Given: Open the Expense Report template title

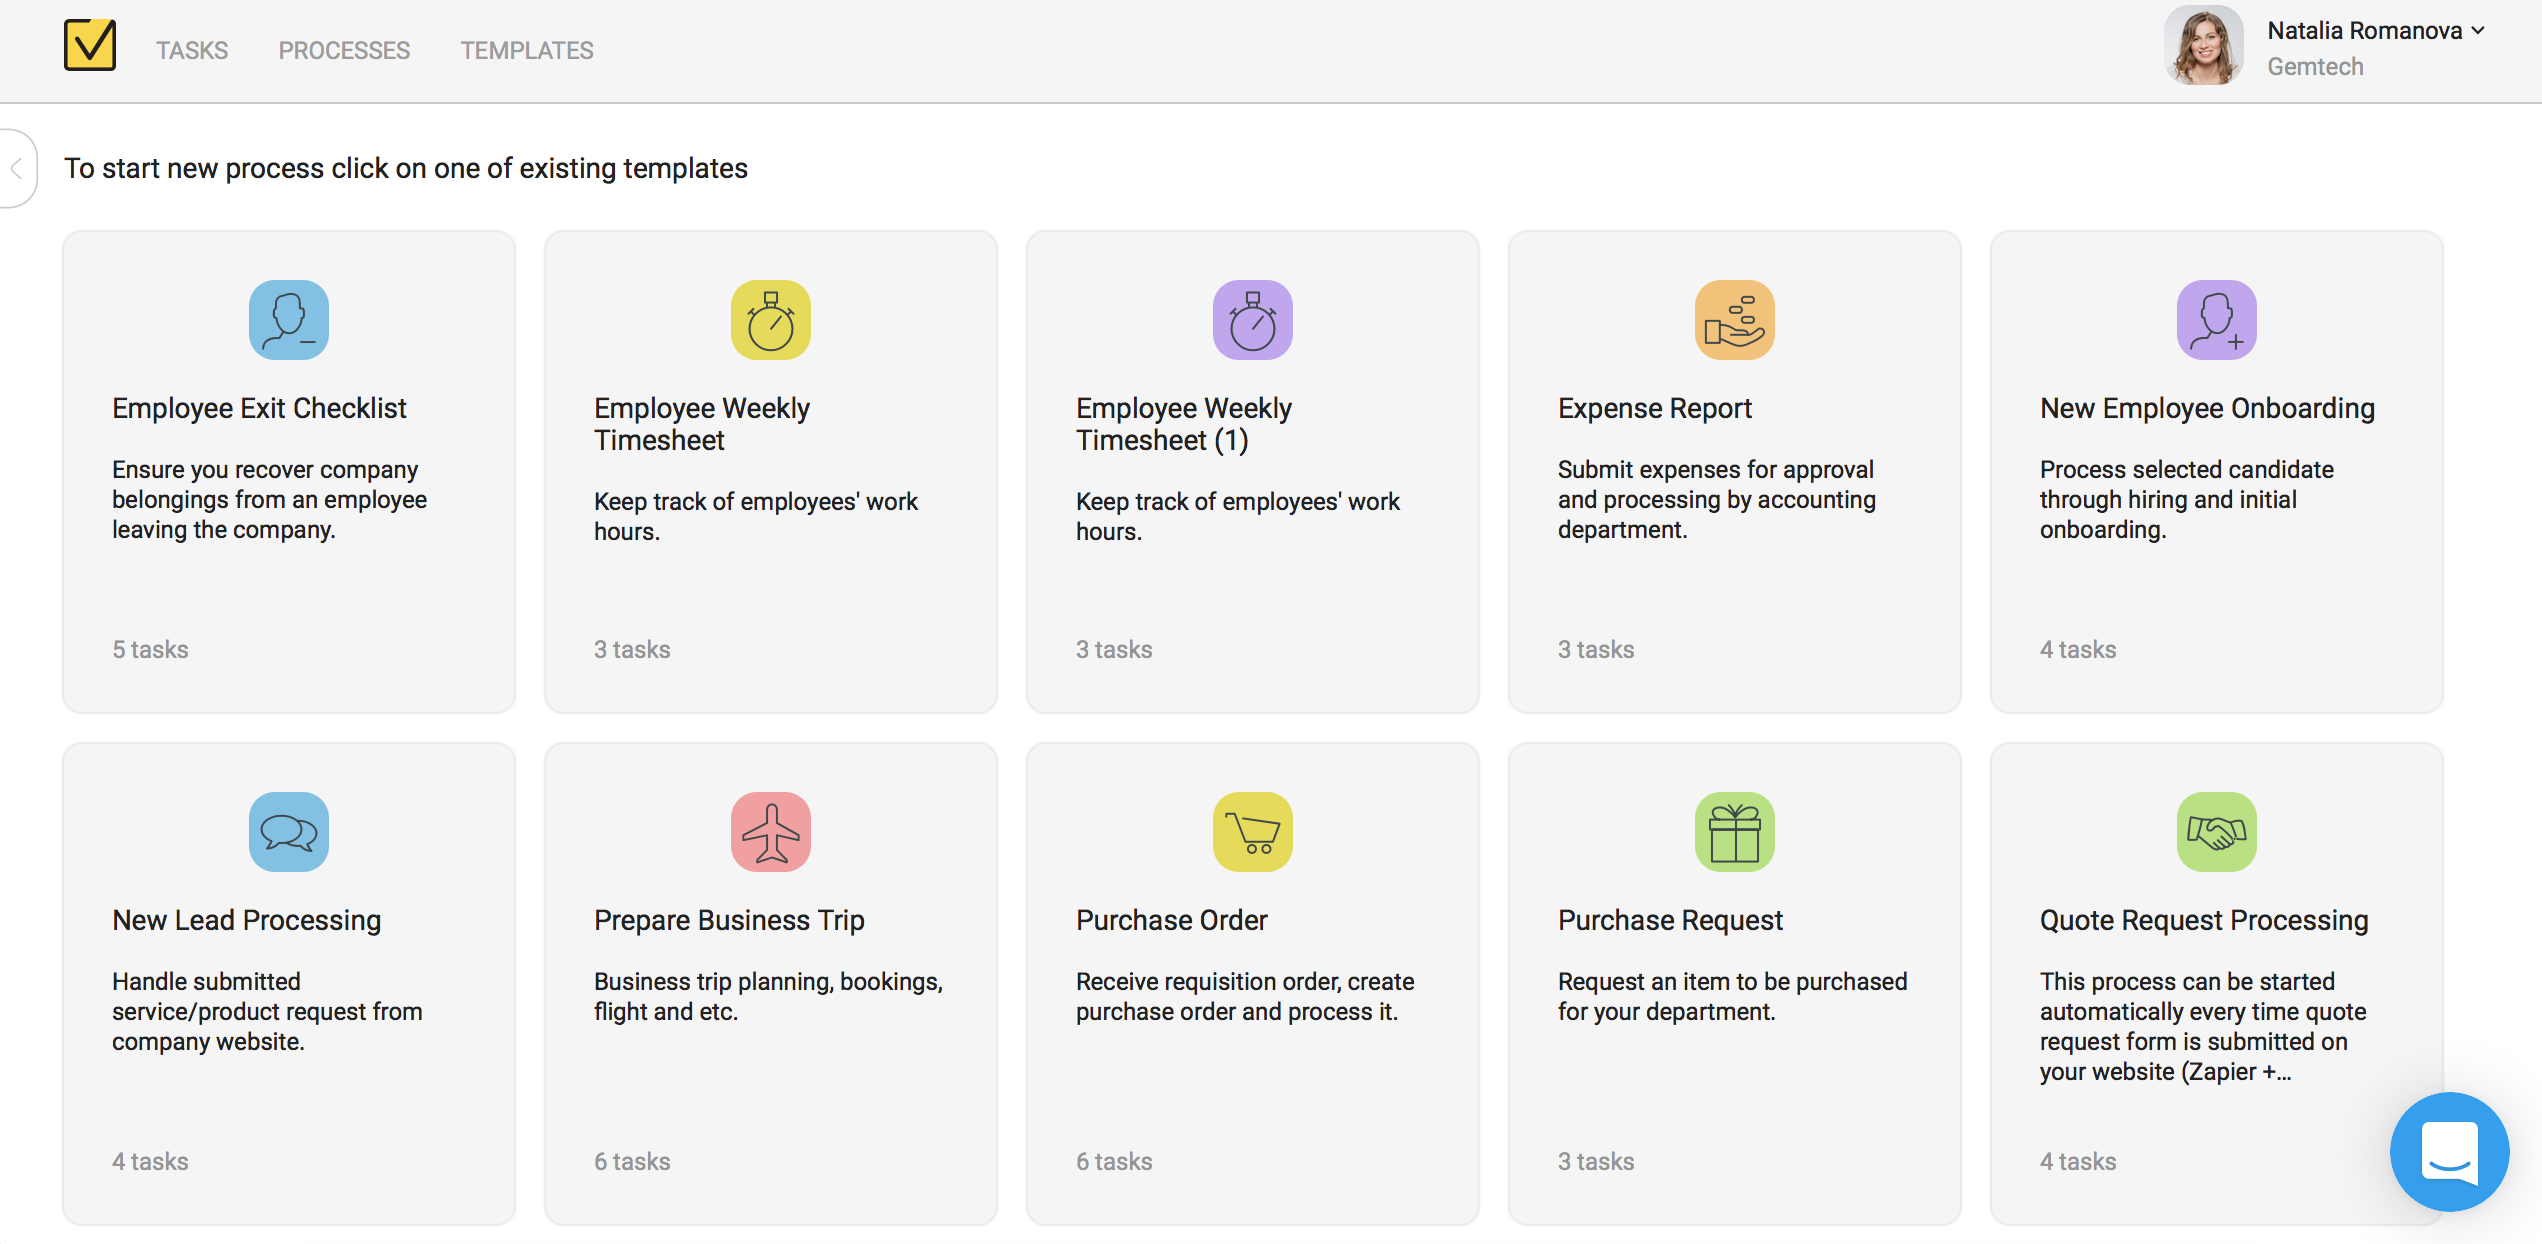Looking at the screenshot, I should pyautogui.click(x=1654, y=408).
